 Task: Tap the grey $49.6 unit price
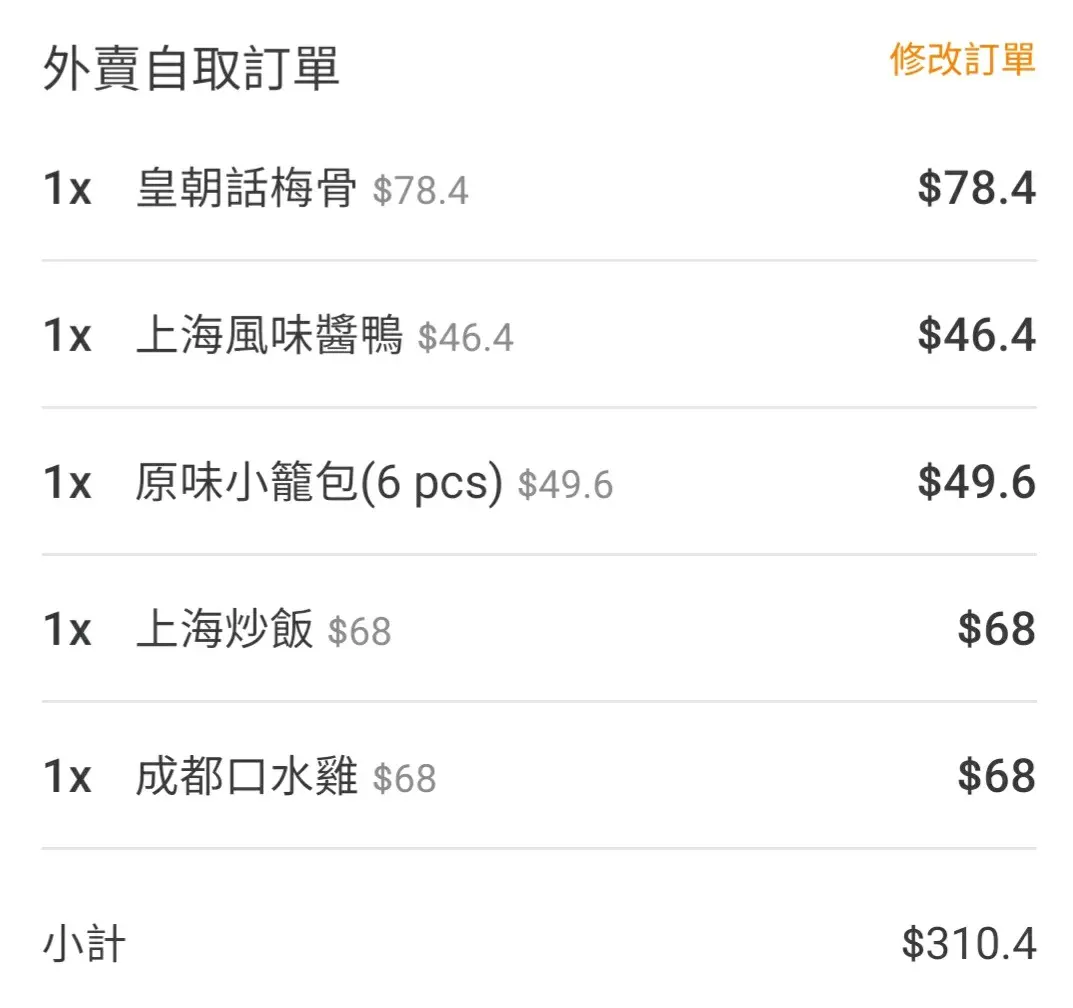coord(565,485)
